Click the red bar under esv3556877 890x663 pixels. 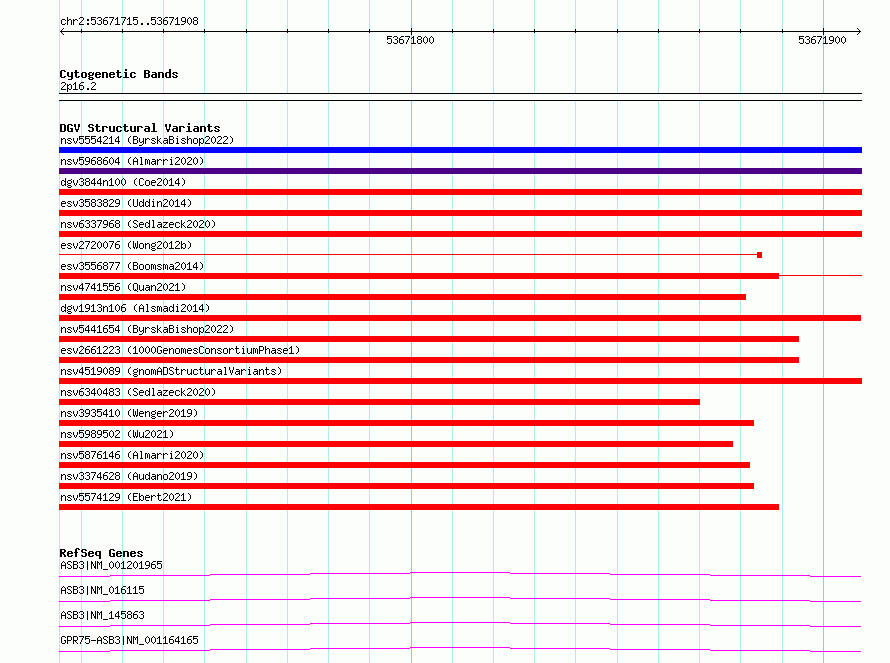(419, 276)
